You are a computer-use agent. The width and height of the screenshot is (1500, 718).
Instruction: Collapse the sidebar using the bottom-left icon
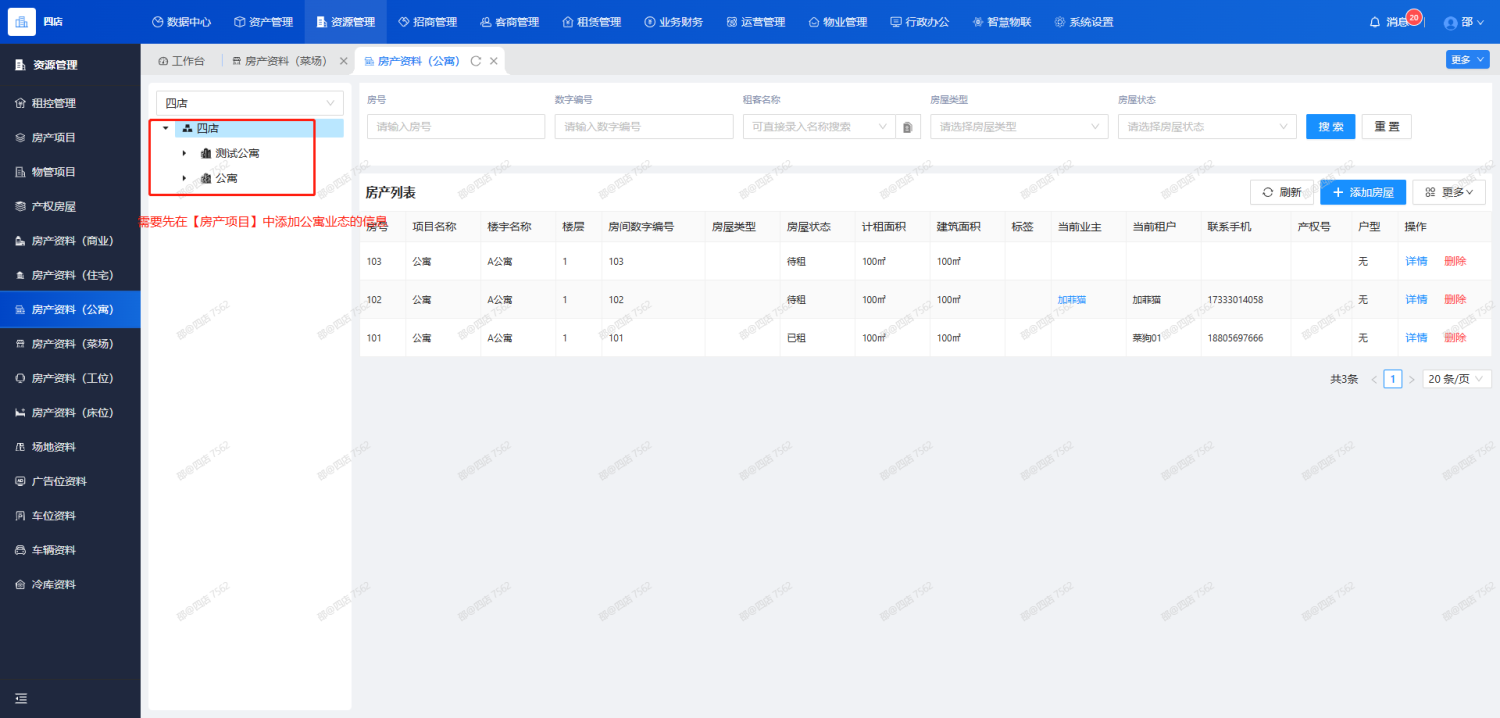(21, 698)
